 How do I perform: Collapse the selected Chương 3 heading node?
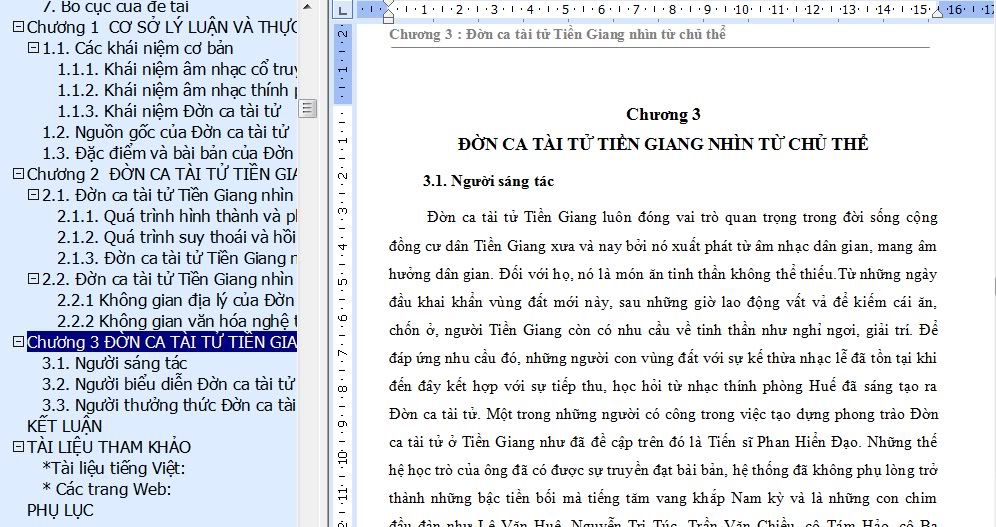click(x=18, y=342)
